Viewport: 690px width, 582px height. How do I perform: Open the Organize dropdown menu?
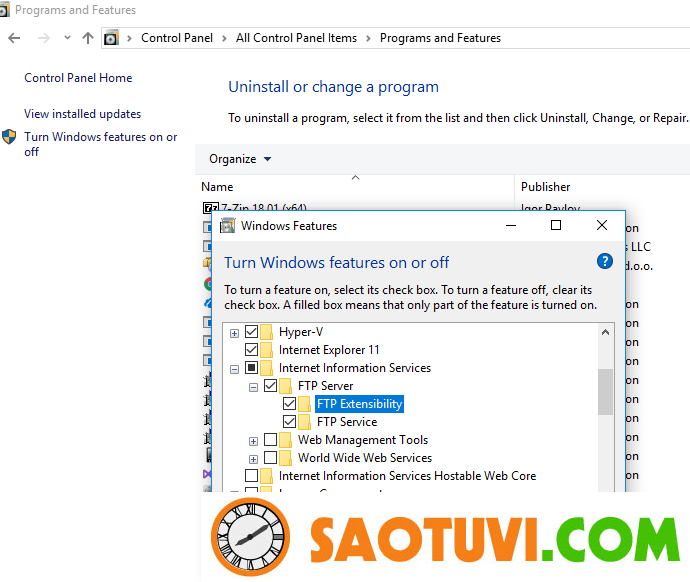(240, 159)
